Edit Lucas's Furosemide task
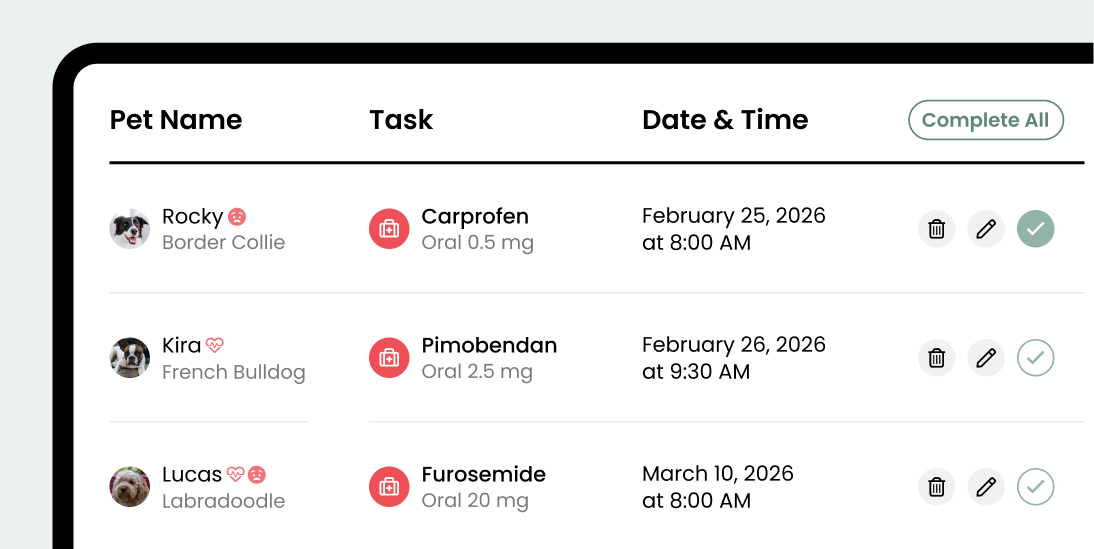Viewport: 1094px width, 549px height. pos(986,487)
